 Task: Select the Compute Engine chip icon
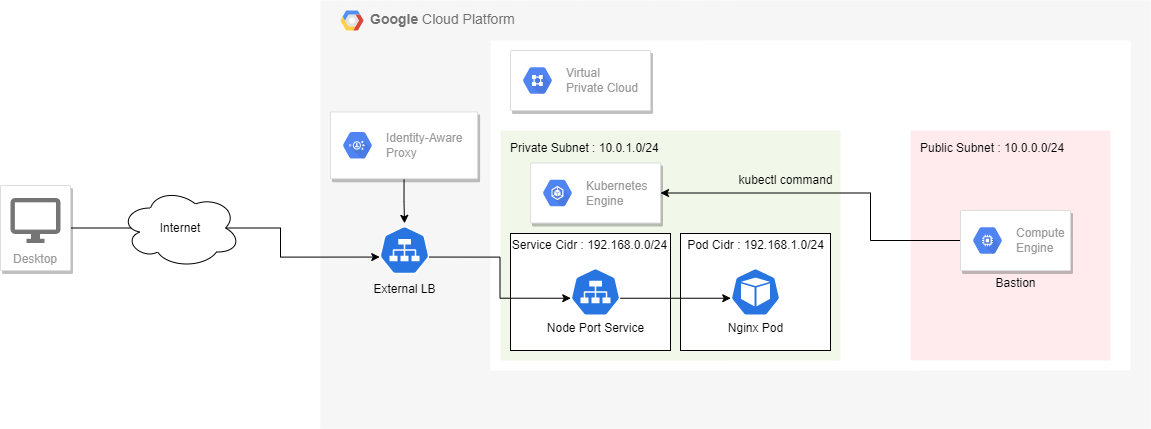987,240
